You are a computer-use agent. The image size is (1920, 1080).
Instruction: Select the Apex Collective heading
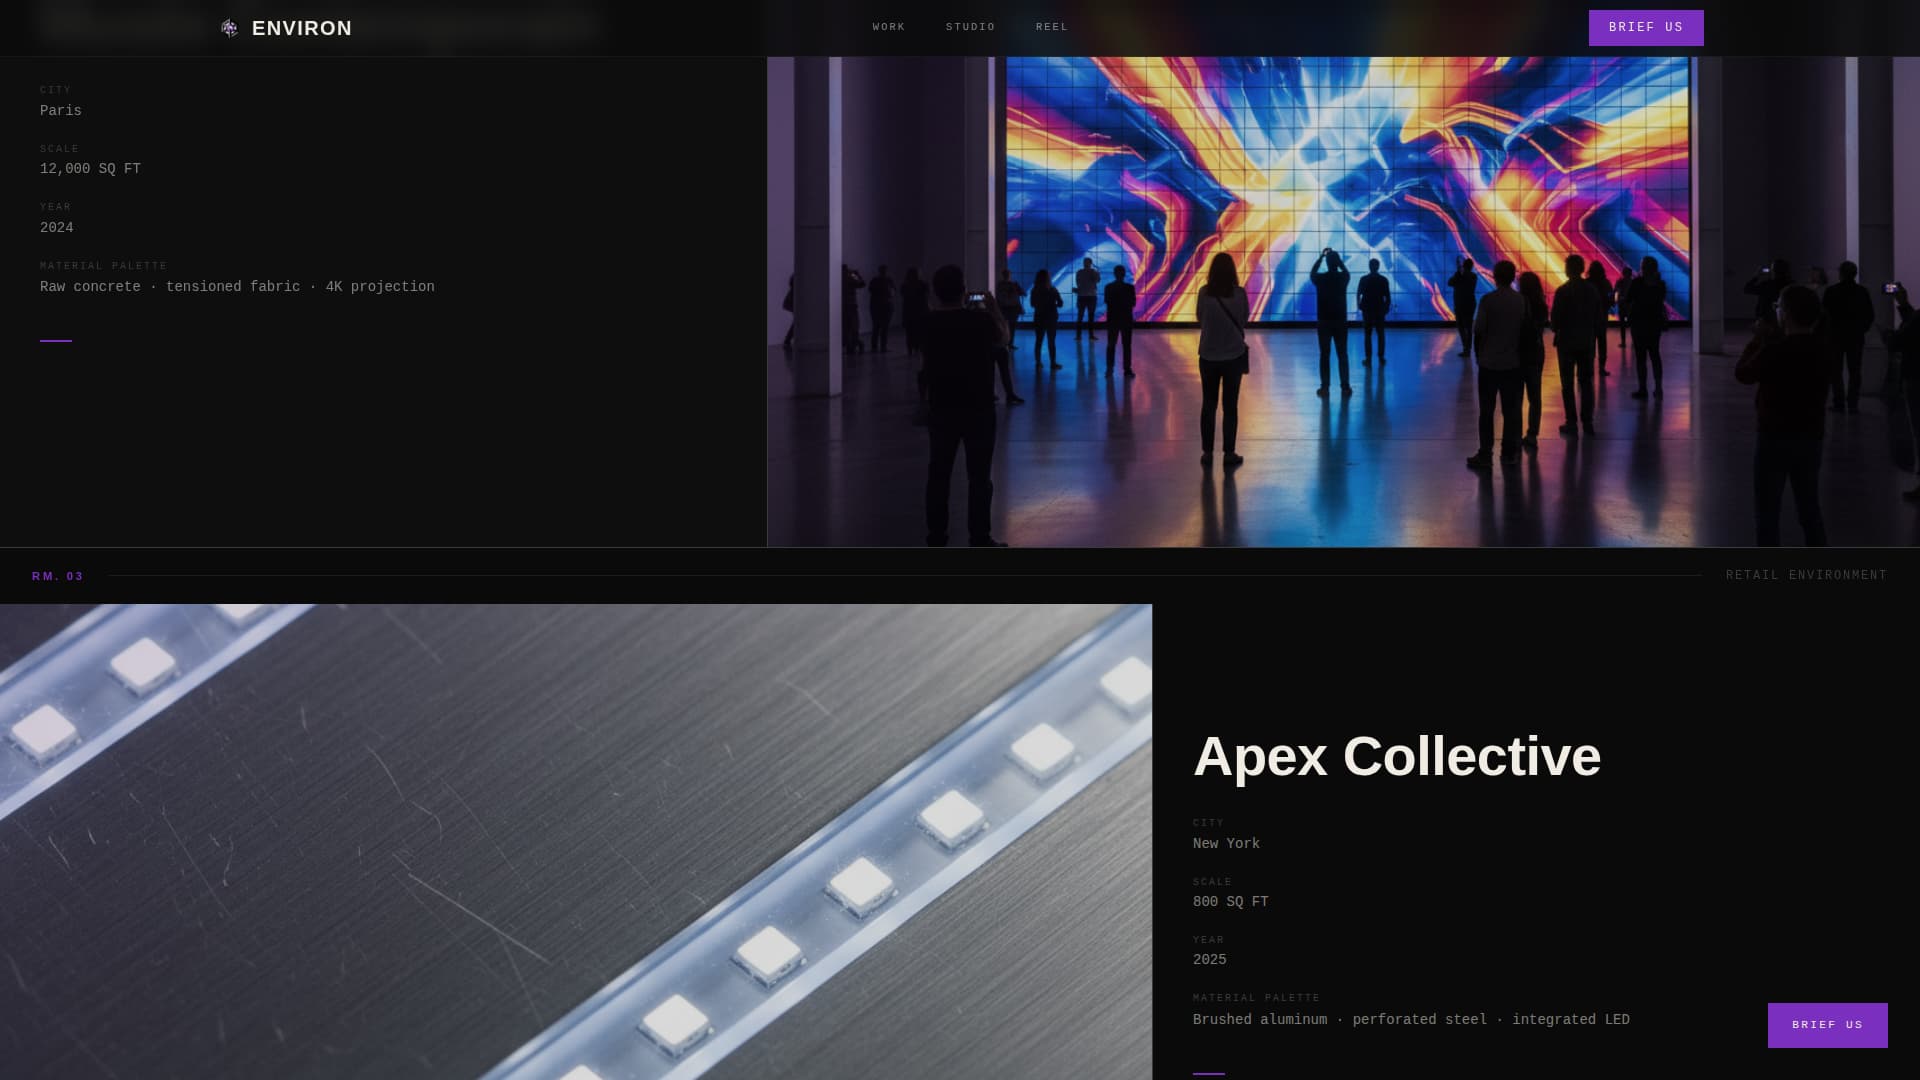tap(1396, 756)
